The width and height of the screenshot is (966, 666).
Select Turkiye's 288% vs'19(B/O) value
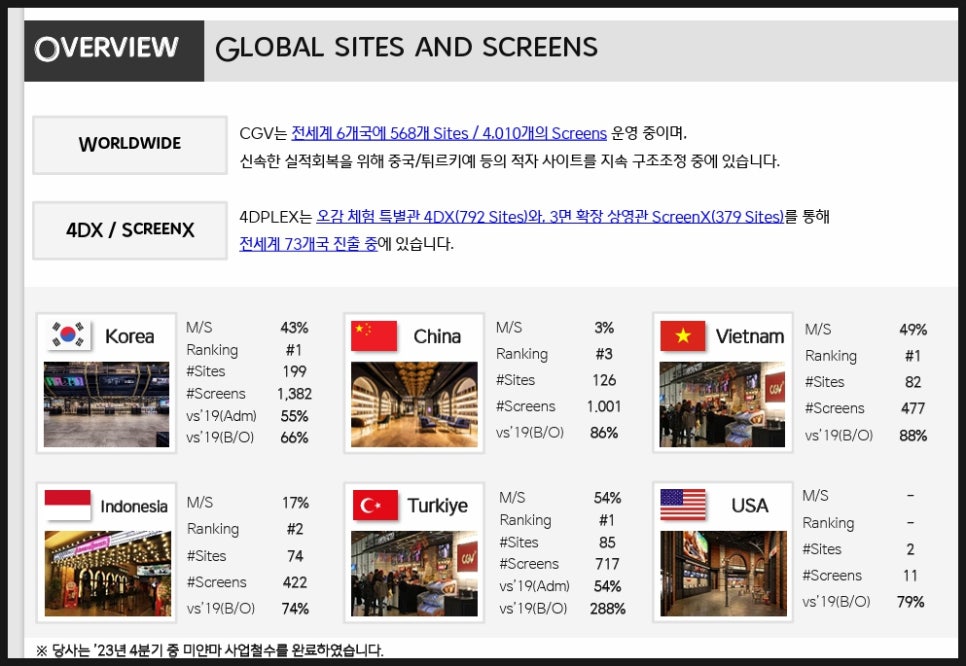point(608,609)
